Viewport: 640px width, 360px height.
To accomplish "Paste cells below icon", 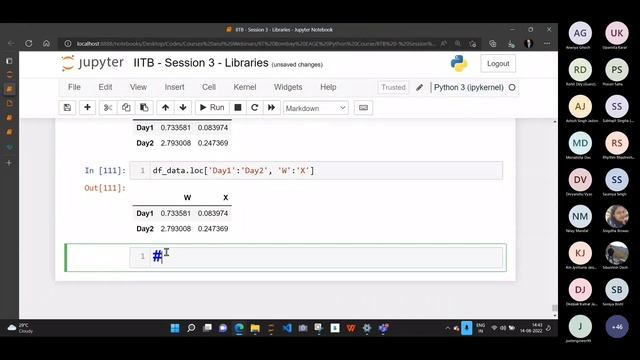I will coord(144,108).
